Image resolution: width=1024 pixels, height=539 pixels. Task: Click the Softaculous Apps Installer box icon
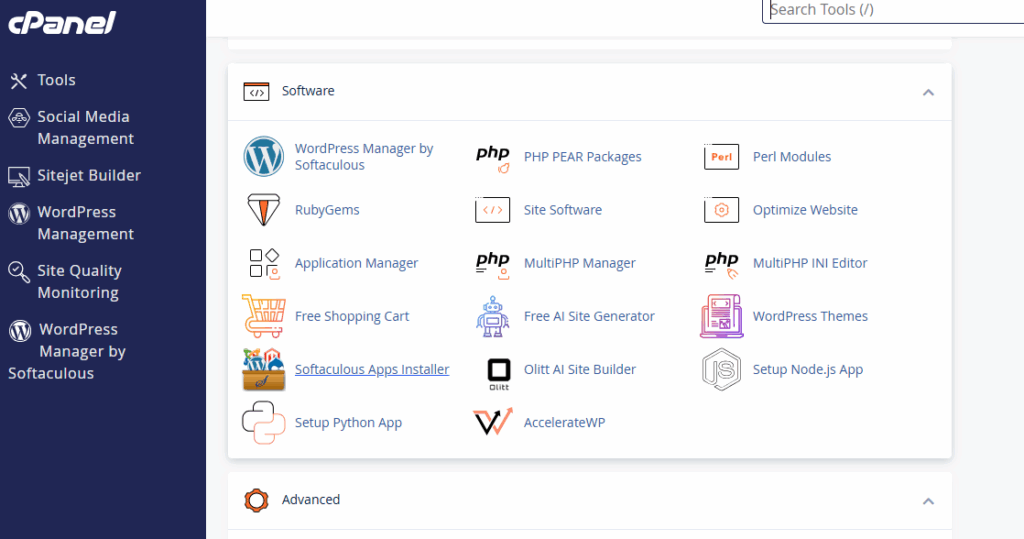click(x=264, y=370)
